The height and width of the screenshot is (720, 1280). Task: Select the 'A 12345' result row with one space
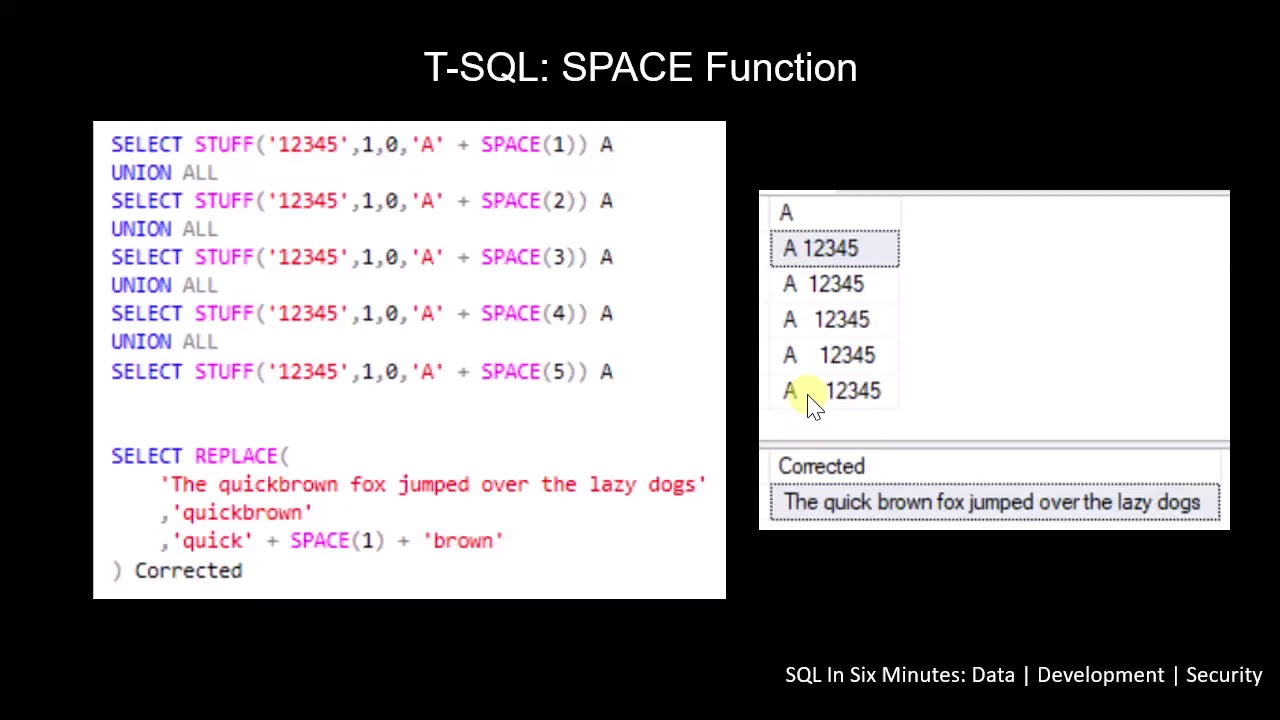pyautogui.click(x=834, y=249)
